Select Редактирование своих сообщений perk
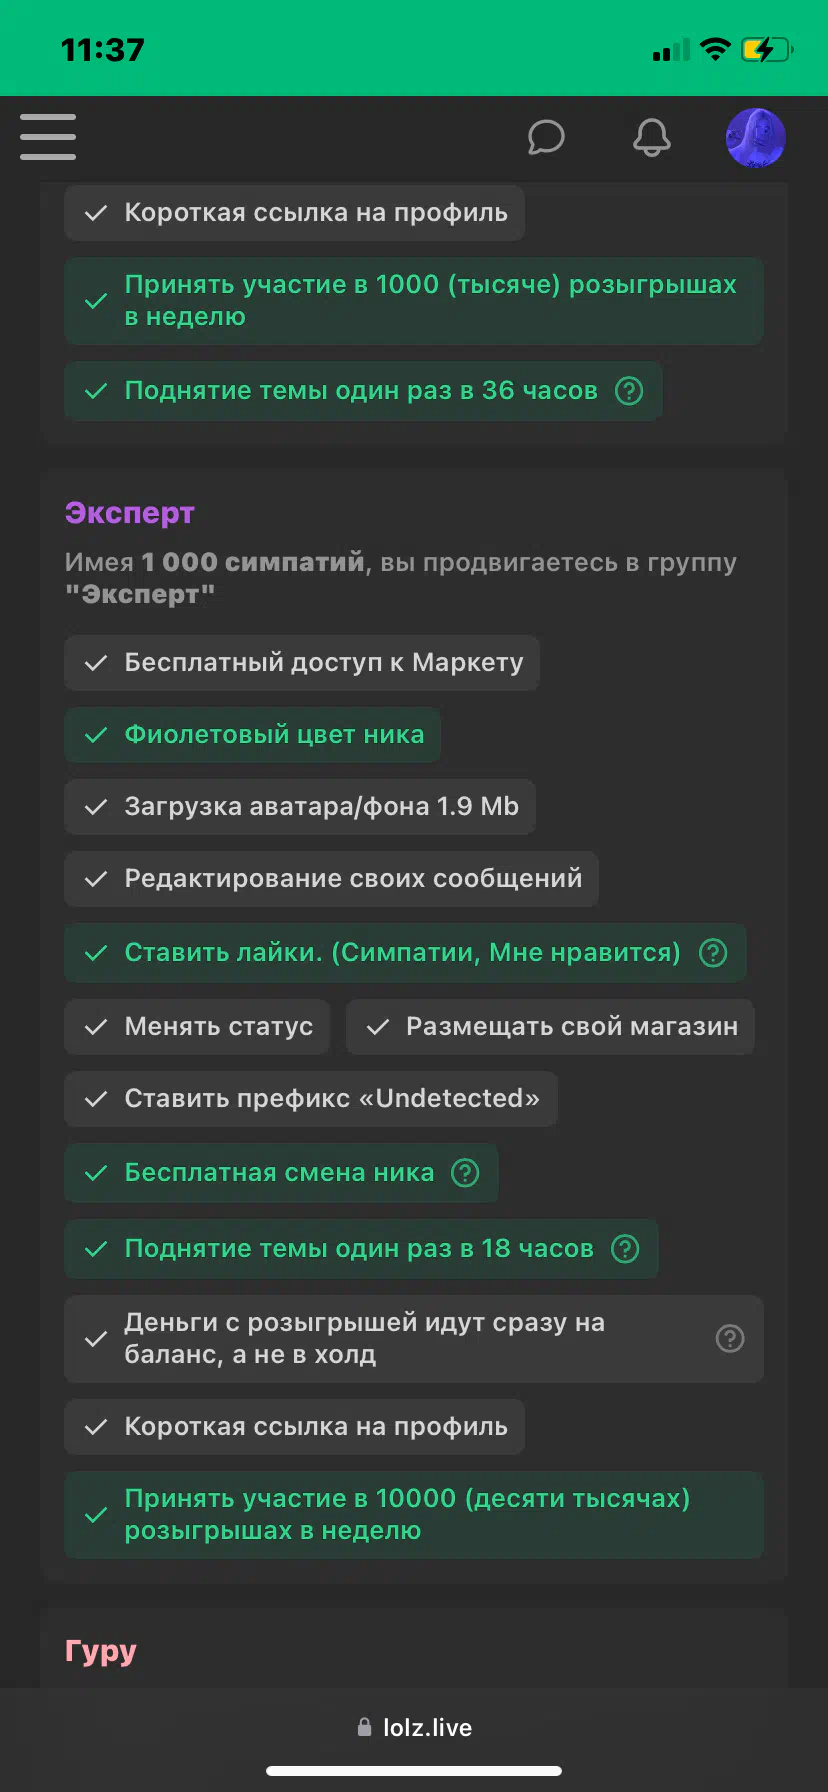Screen dimensions: 828x1792 [x=332, y=879]
